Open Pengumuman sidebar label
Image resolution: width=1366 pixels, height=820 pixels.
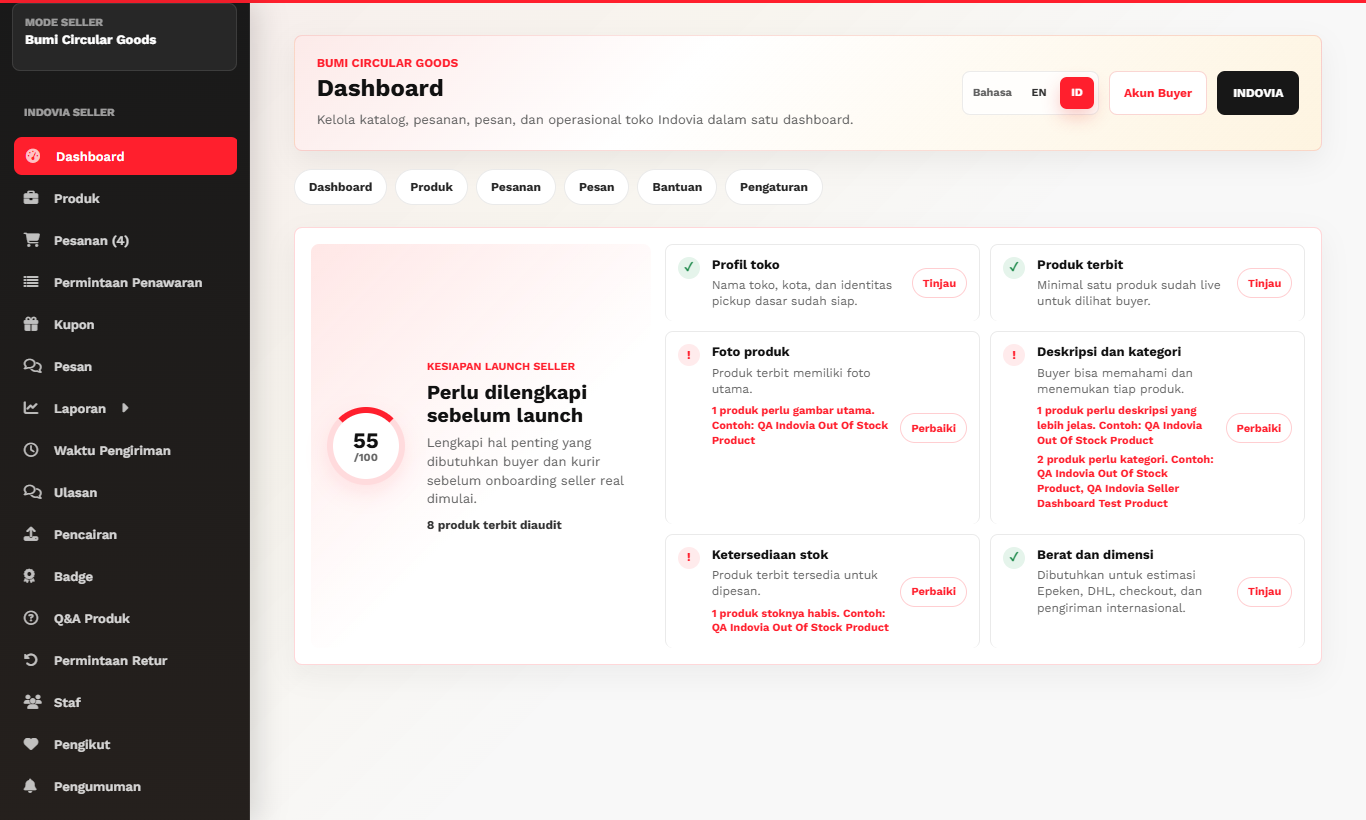coord(97,787)
